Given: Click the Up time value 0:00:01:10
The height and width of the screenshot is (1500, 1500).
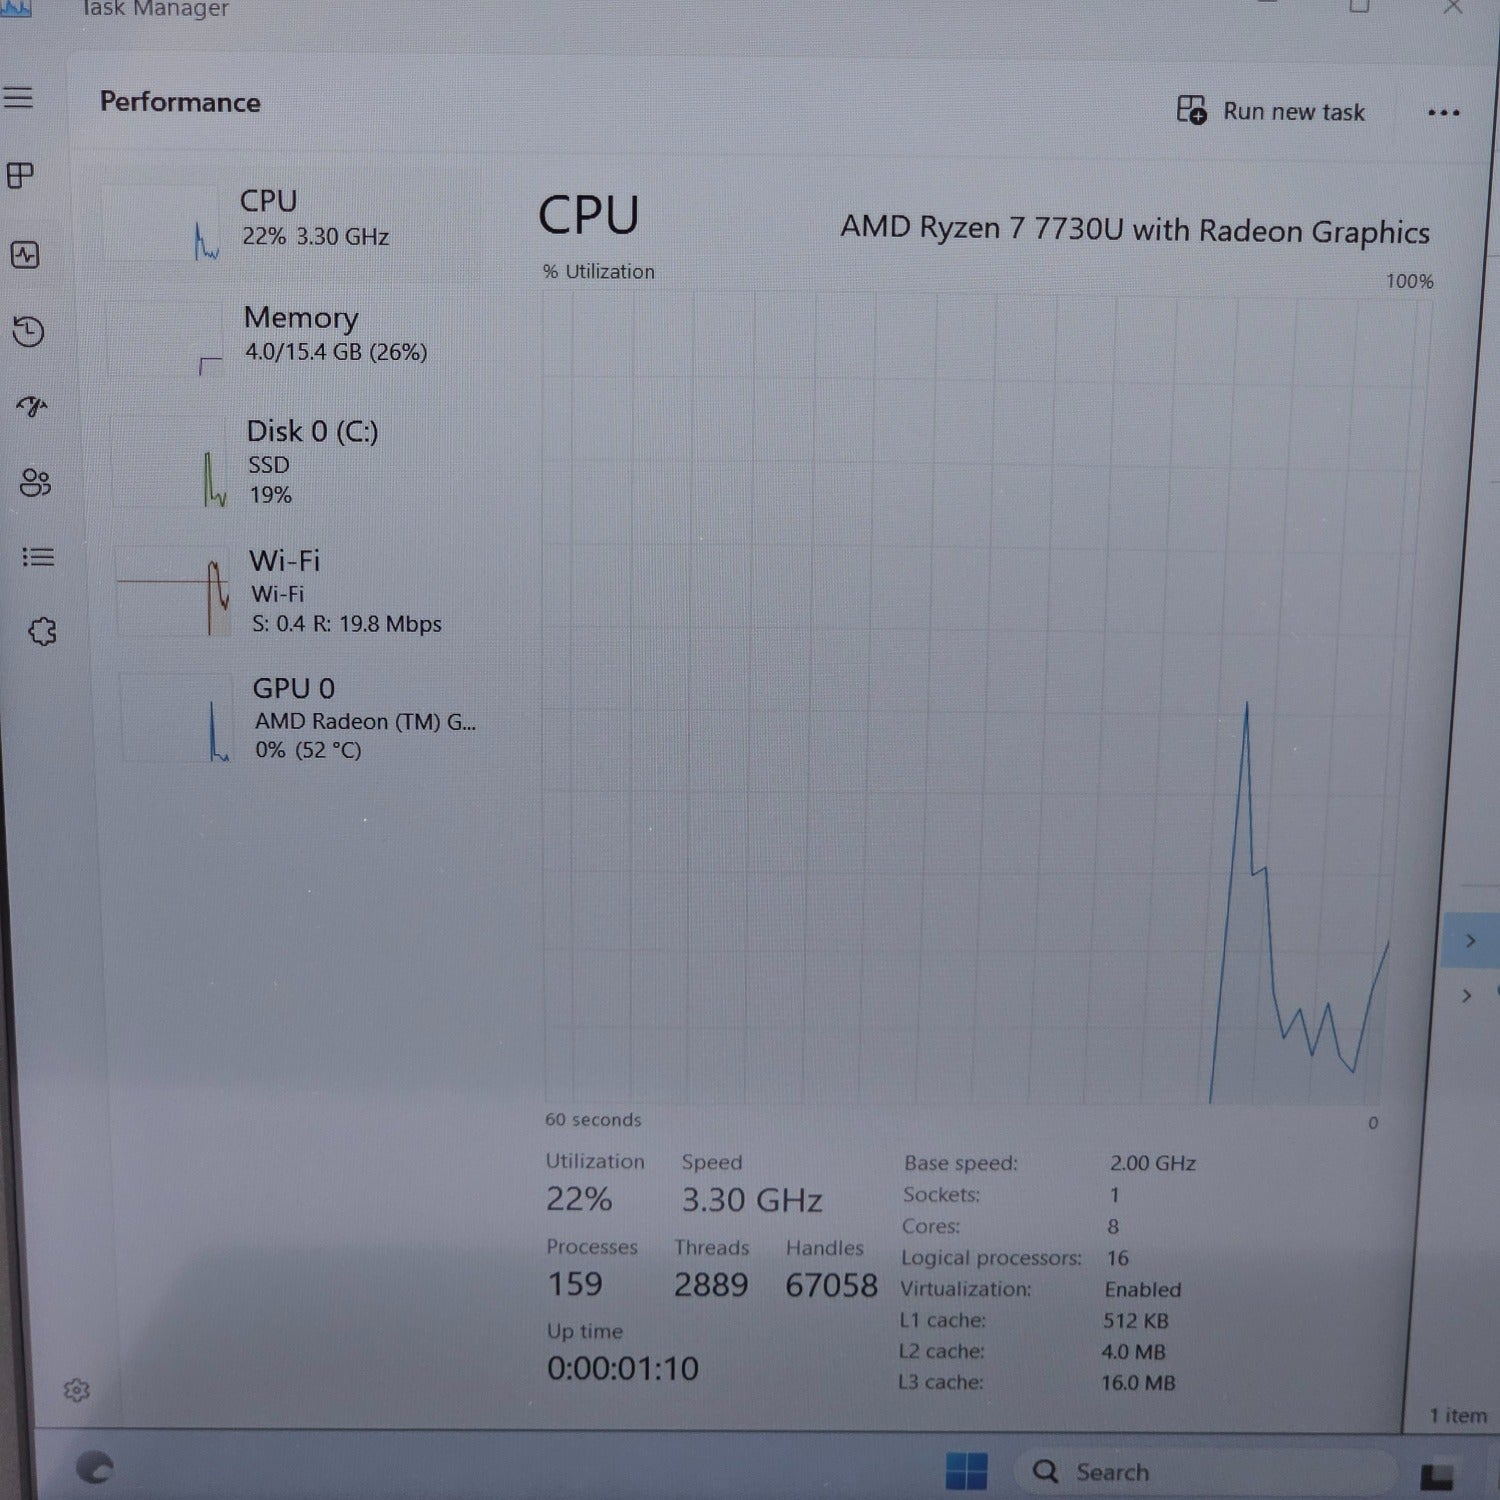Looking at the screenshot, I should pyautogui.click(x=623, y=1368).
